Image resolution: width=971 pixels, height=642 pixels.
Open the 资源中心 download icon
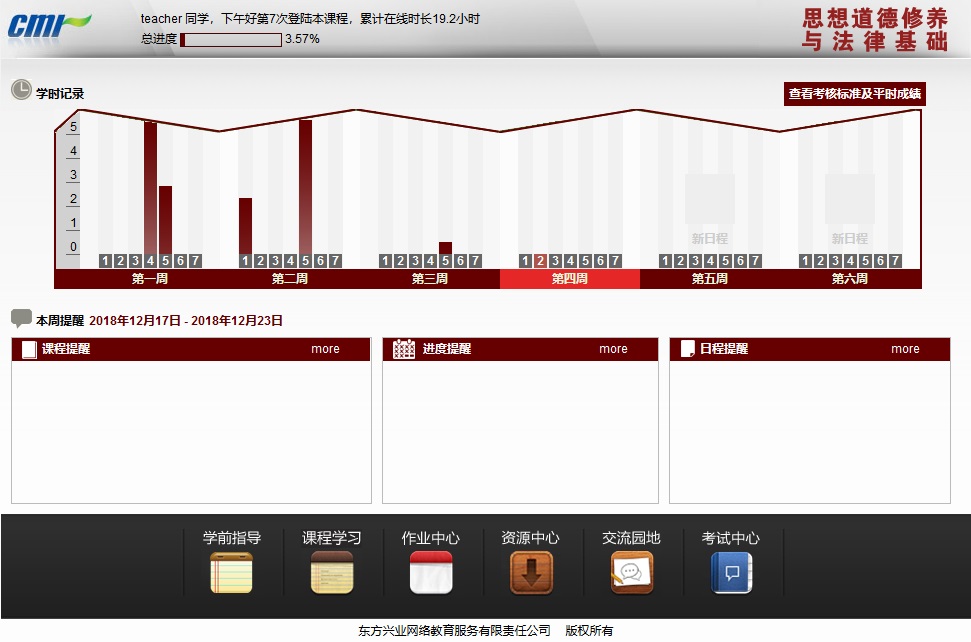click(x=531, y=573)
